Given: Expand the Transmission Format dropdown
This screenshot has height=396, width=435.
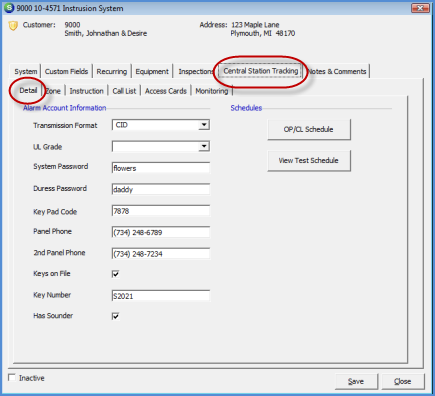Looking at the screenshot, I should [204, 125].
